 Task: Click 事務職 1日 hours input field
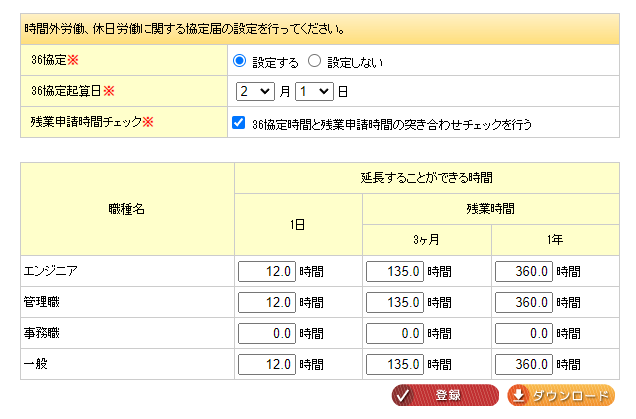pyautogui.click(x=267, y=332)
